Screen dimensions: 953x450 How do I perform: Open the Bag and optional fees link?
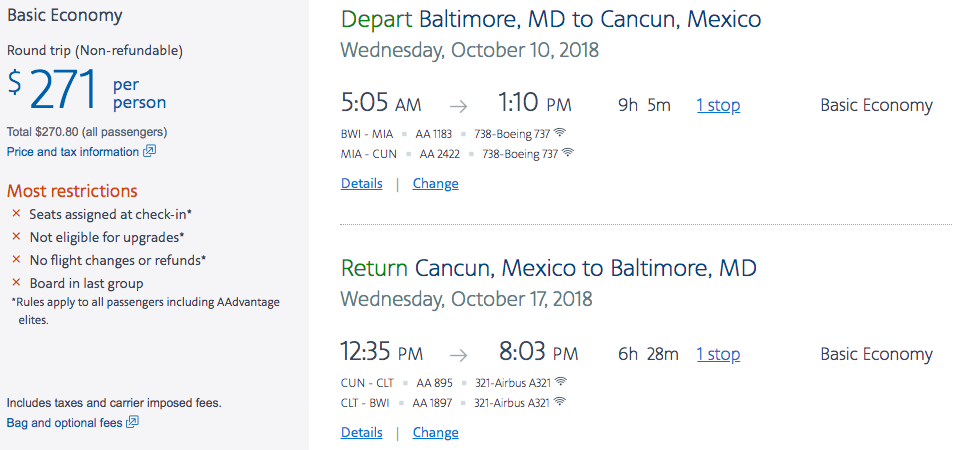tap(64, 423)
